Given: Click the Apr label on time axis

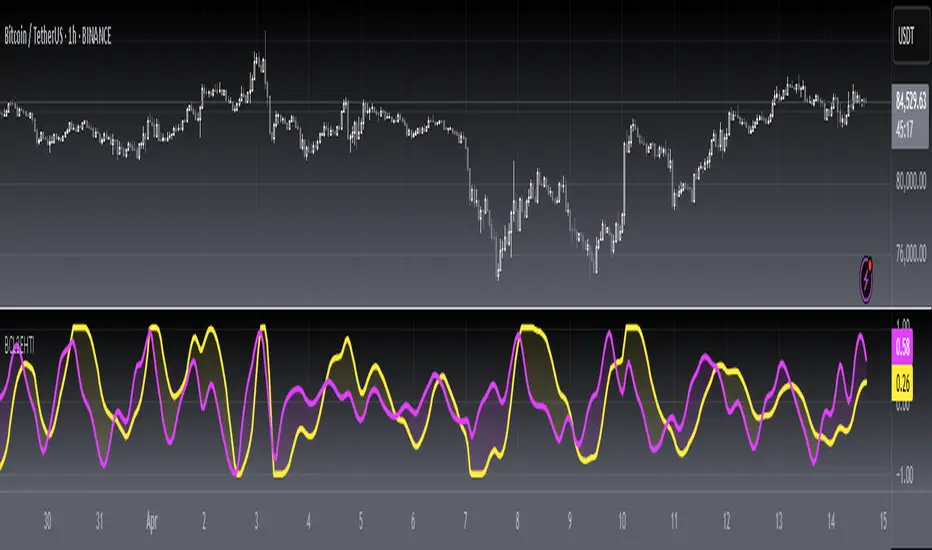Looking at the screenshot, I should [152, 521].
